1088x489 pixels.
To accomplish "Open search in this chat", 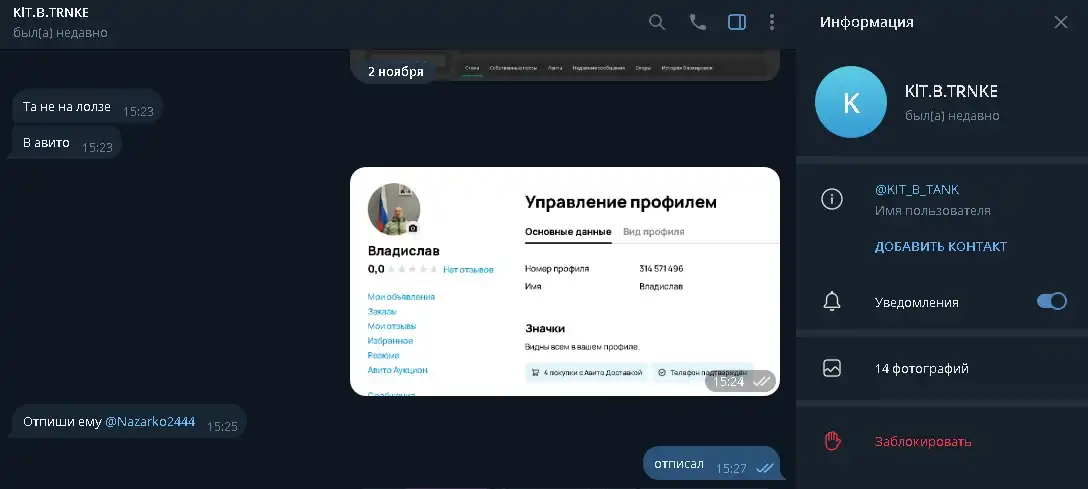I will [656, 22].
